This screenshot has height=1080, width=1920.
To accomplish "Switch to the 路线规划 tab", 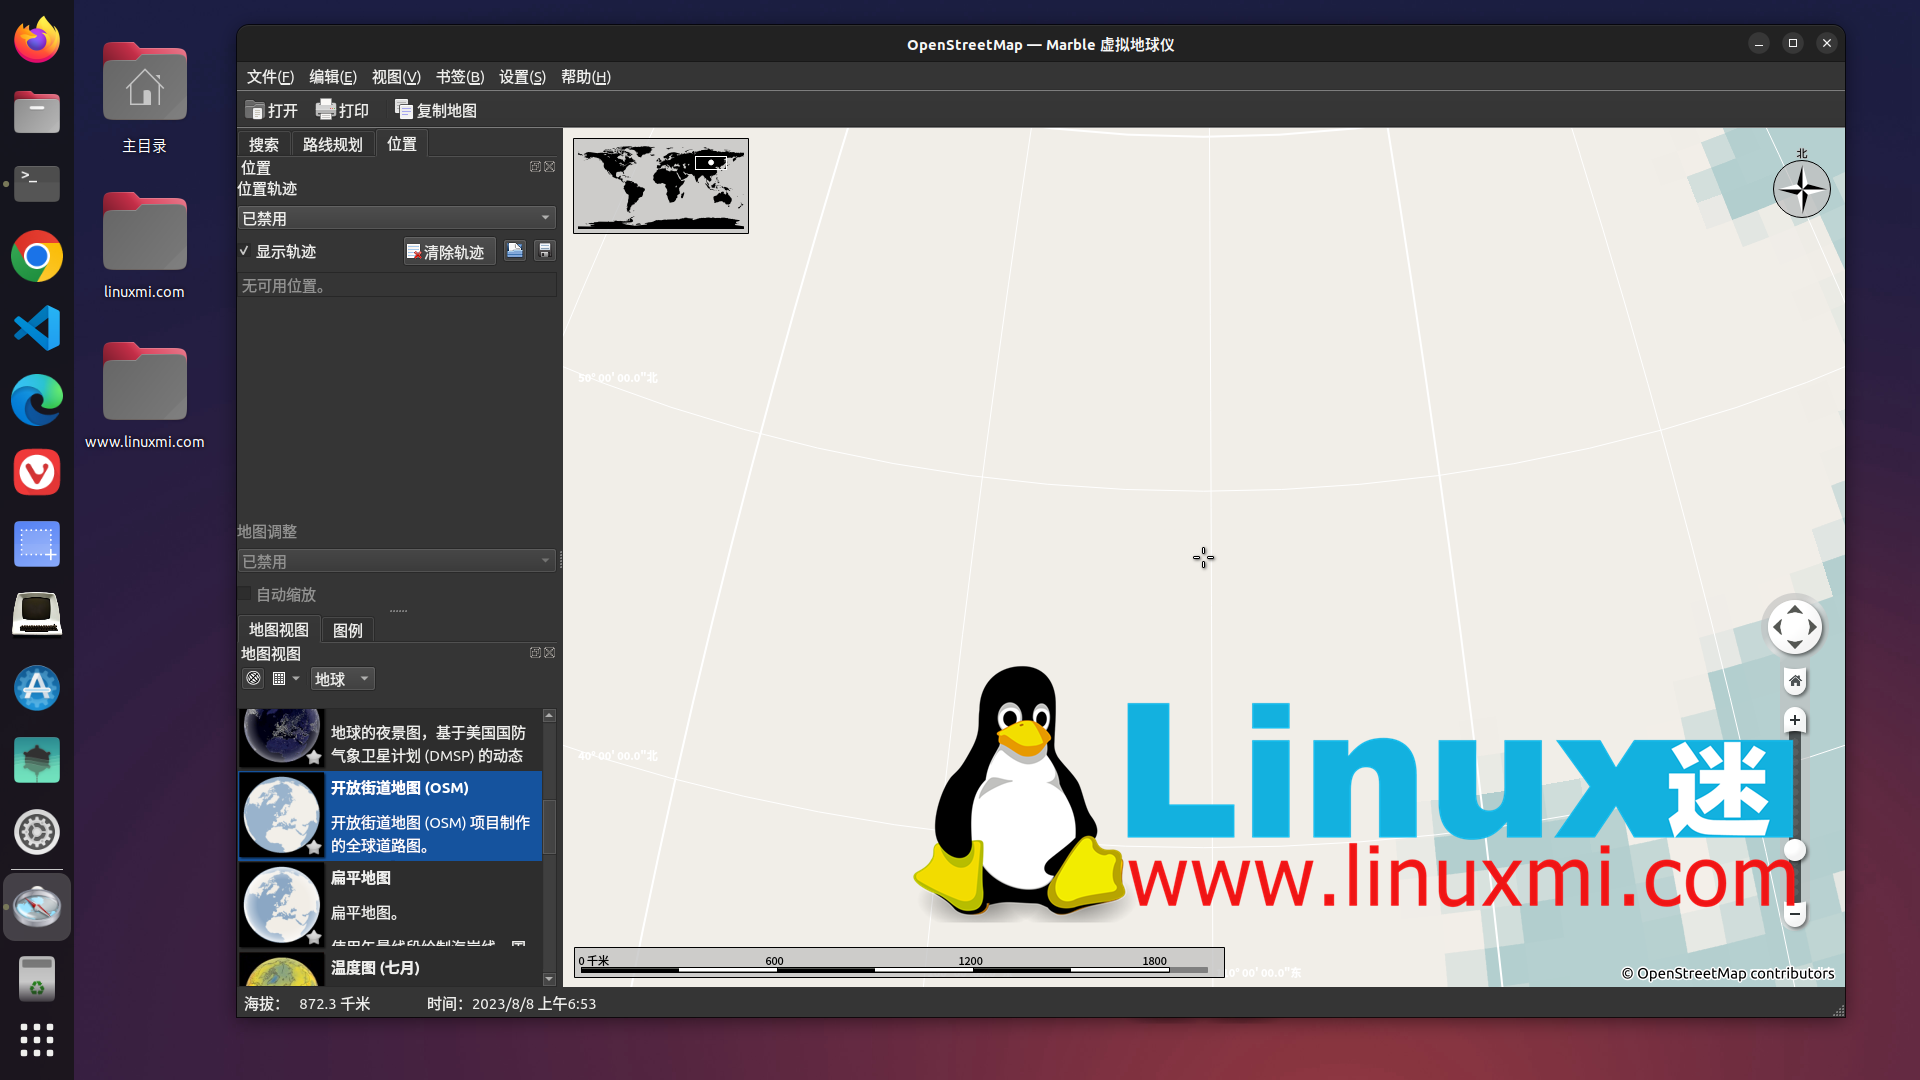I will [332, 144].
